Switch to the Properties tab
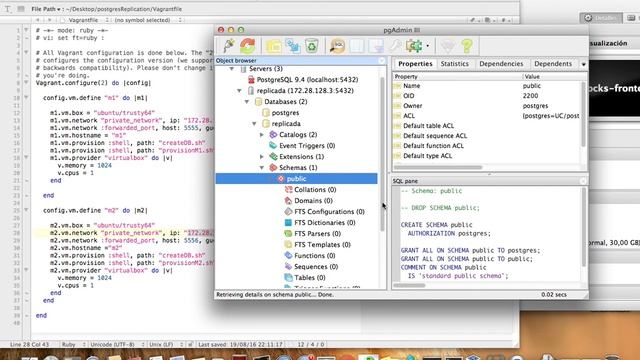Screen dimensions: 640x360 tap(415, 64)
